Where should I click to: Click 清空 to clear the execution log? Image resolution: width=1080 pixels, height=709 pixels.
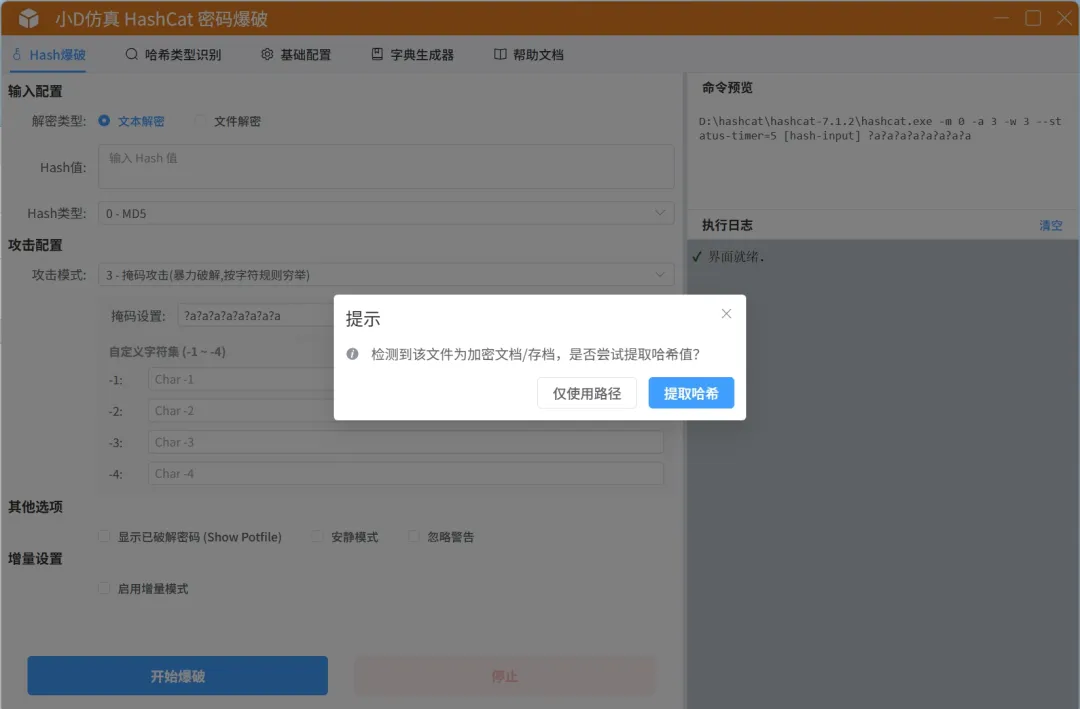(x=1050, y=225)
